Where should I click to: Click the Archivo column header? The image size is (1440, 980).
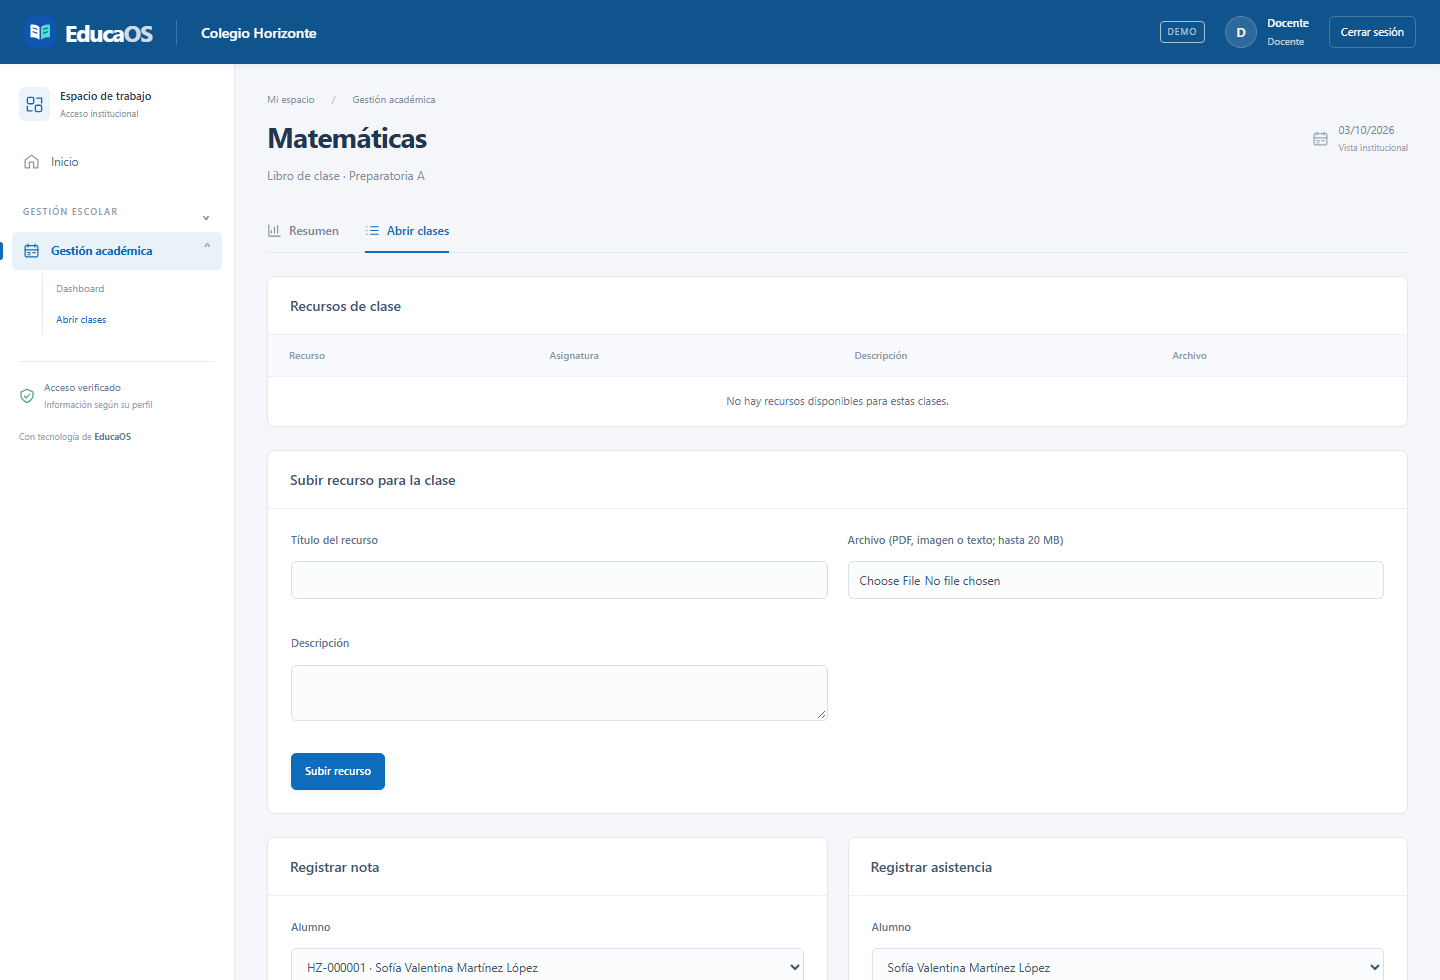(1190, 356)
